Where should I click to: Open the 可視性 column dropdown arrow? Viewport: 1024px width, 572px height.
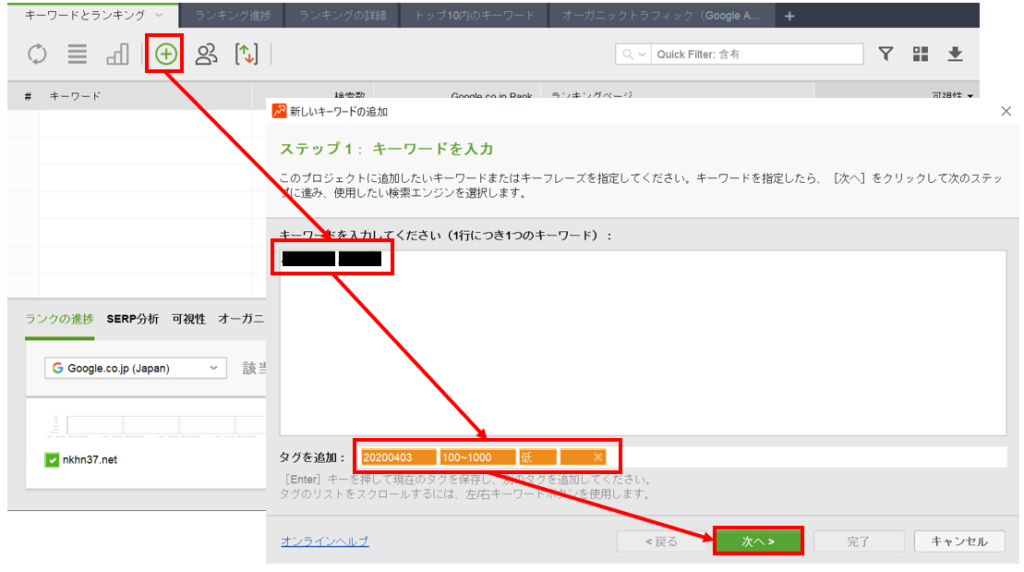click(970, 96)
